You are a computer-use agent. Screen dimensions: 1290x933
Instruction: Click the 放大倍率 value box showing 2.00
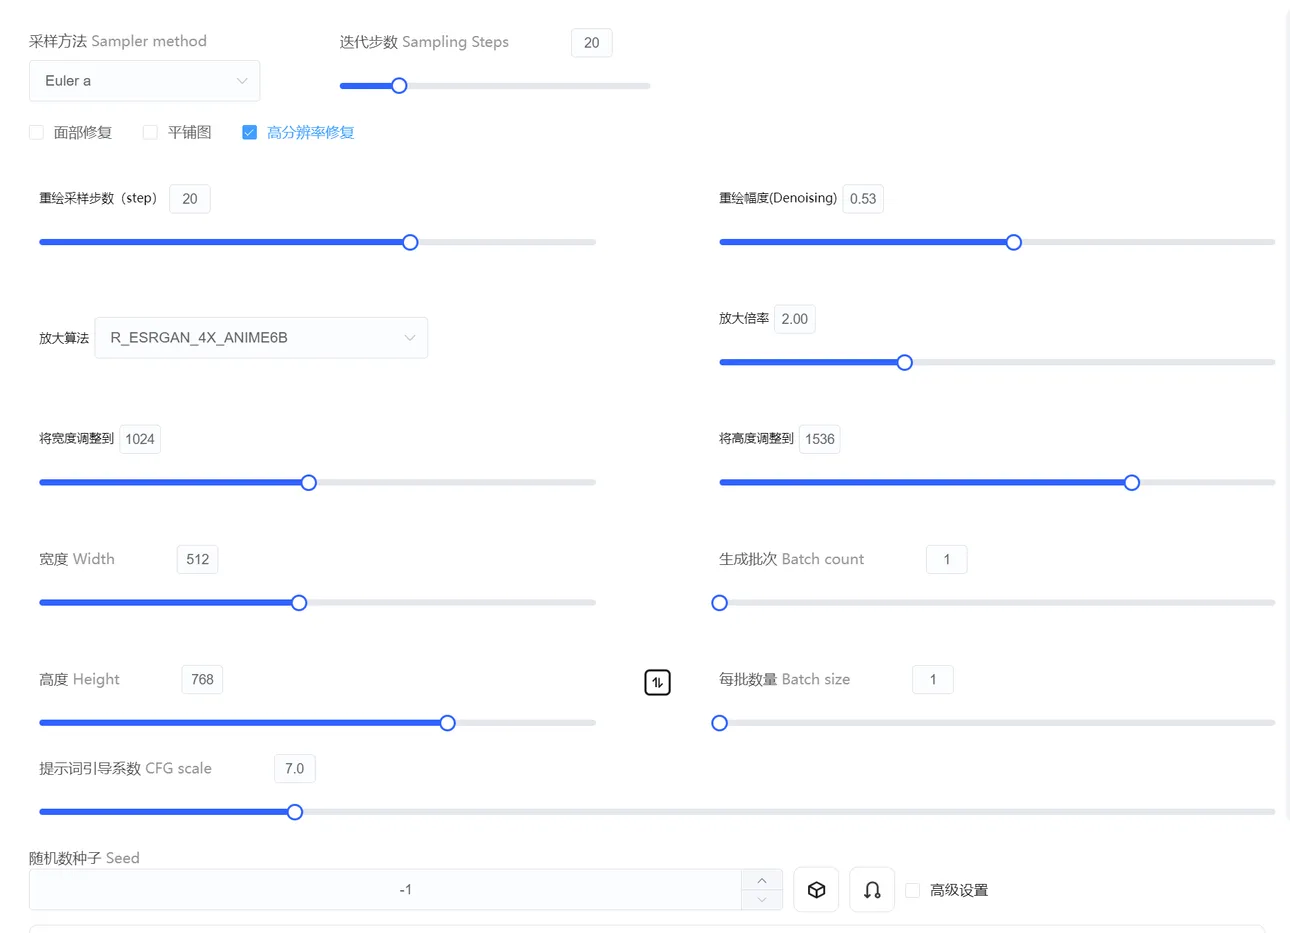794,319
